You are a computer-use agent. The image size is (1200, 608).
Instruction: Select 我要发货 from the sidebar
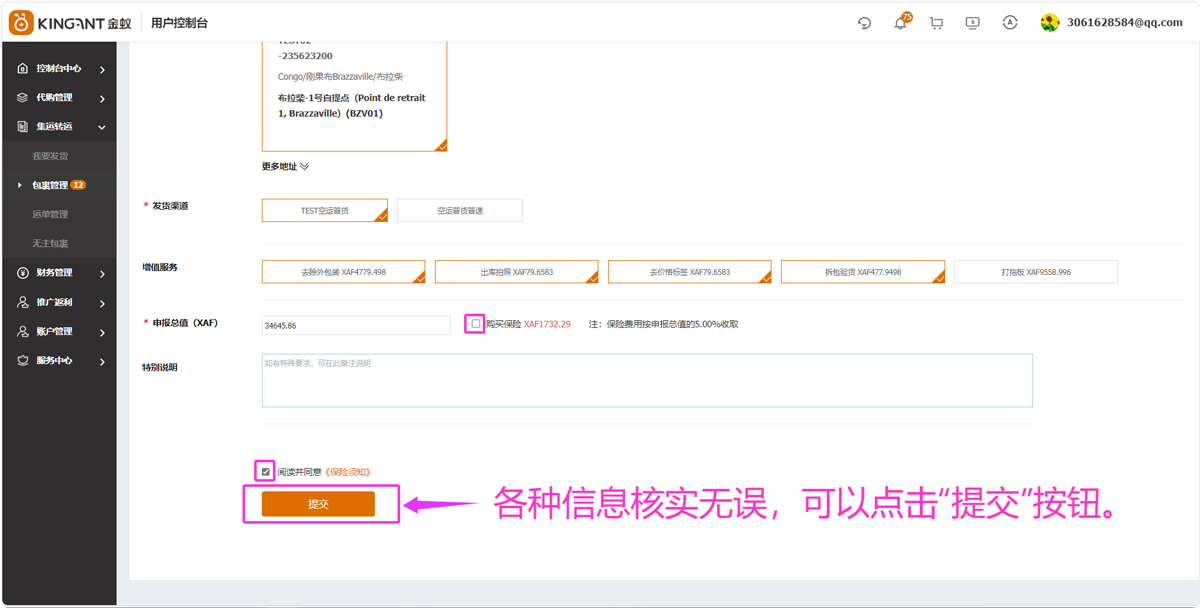pos(48,155)
